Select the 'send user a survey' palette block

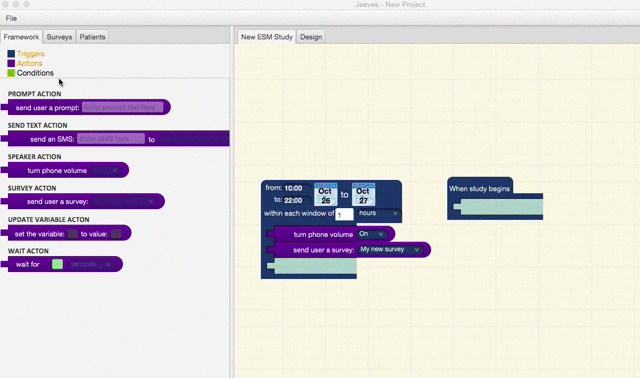(x=83, y=201)
